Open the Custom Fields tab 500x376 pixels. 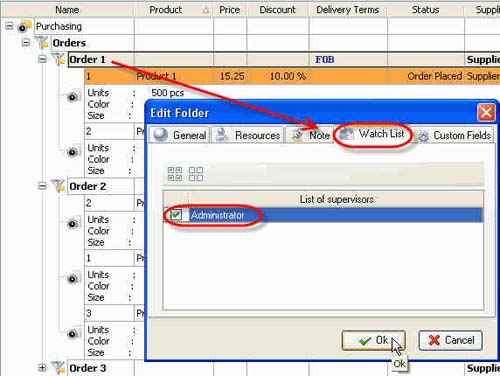pyautogui.click(x=455, y=135)
